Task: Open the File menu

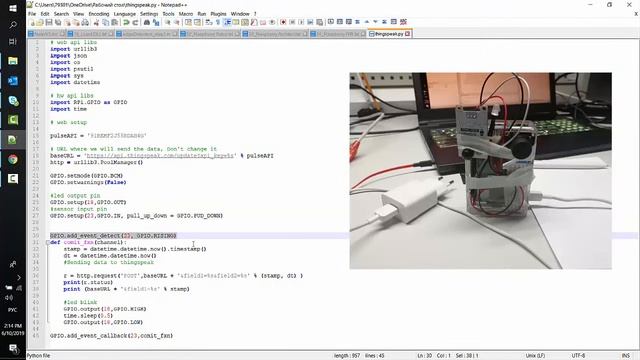Action: click(x=32, y=14)
